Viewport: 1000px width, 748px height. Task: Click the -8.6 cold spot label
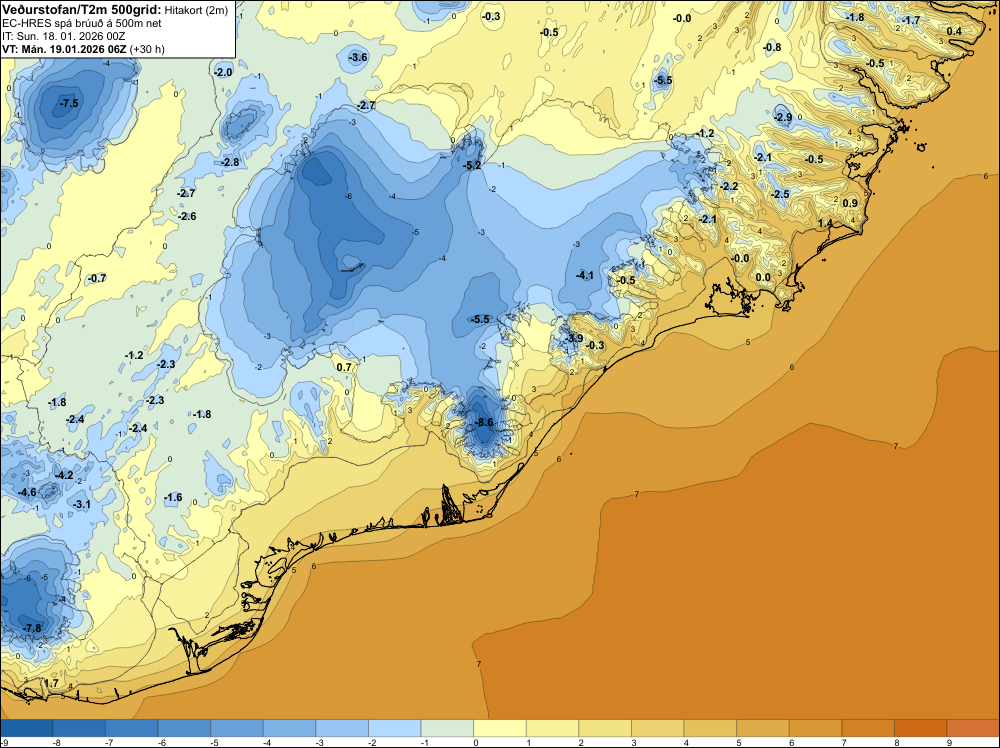pos(485,422)
